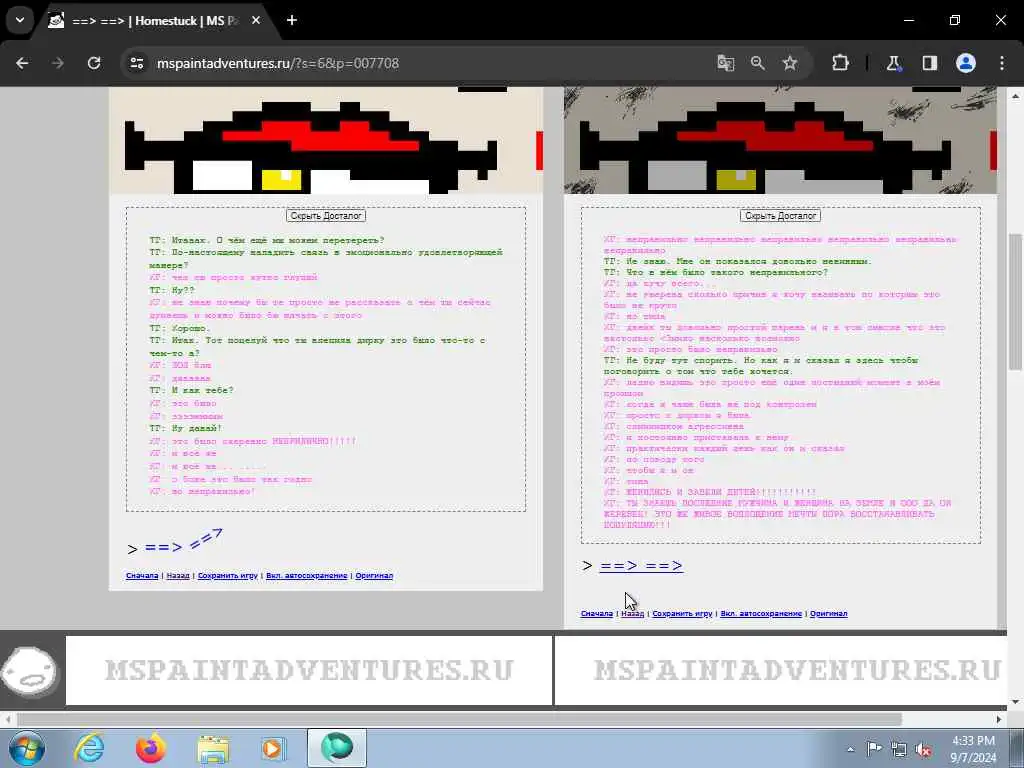Open the Windows Start menu
The height and width of the screenshot is (768, 1024).
(x=25, y=748)
